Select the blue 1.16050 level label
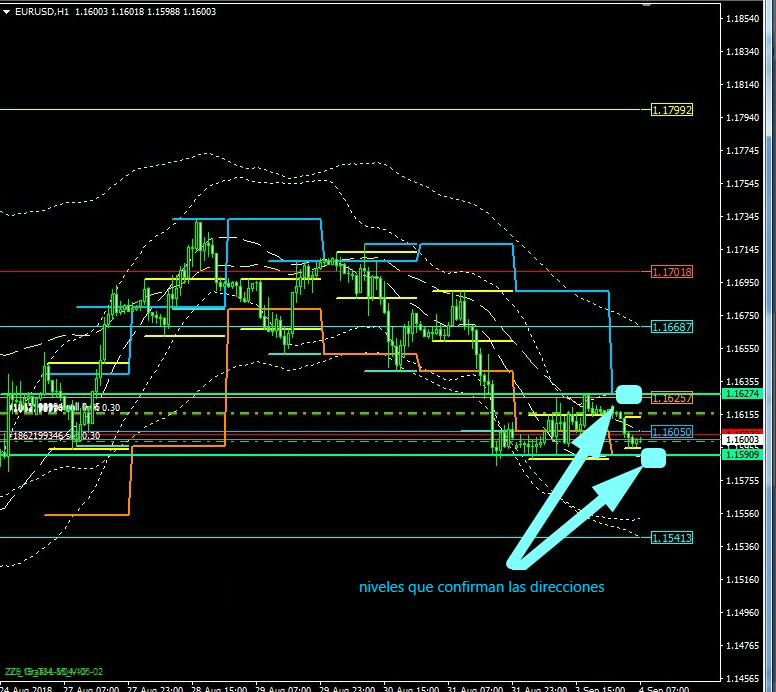The height and width of the screenshot is (692, 776). [x=671, y=432]
